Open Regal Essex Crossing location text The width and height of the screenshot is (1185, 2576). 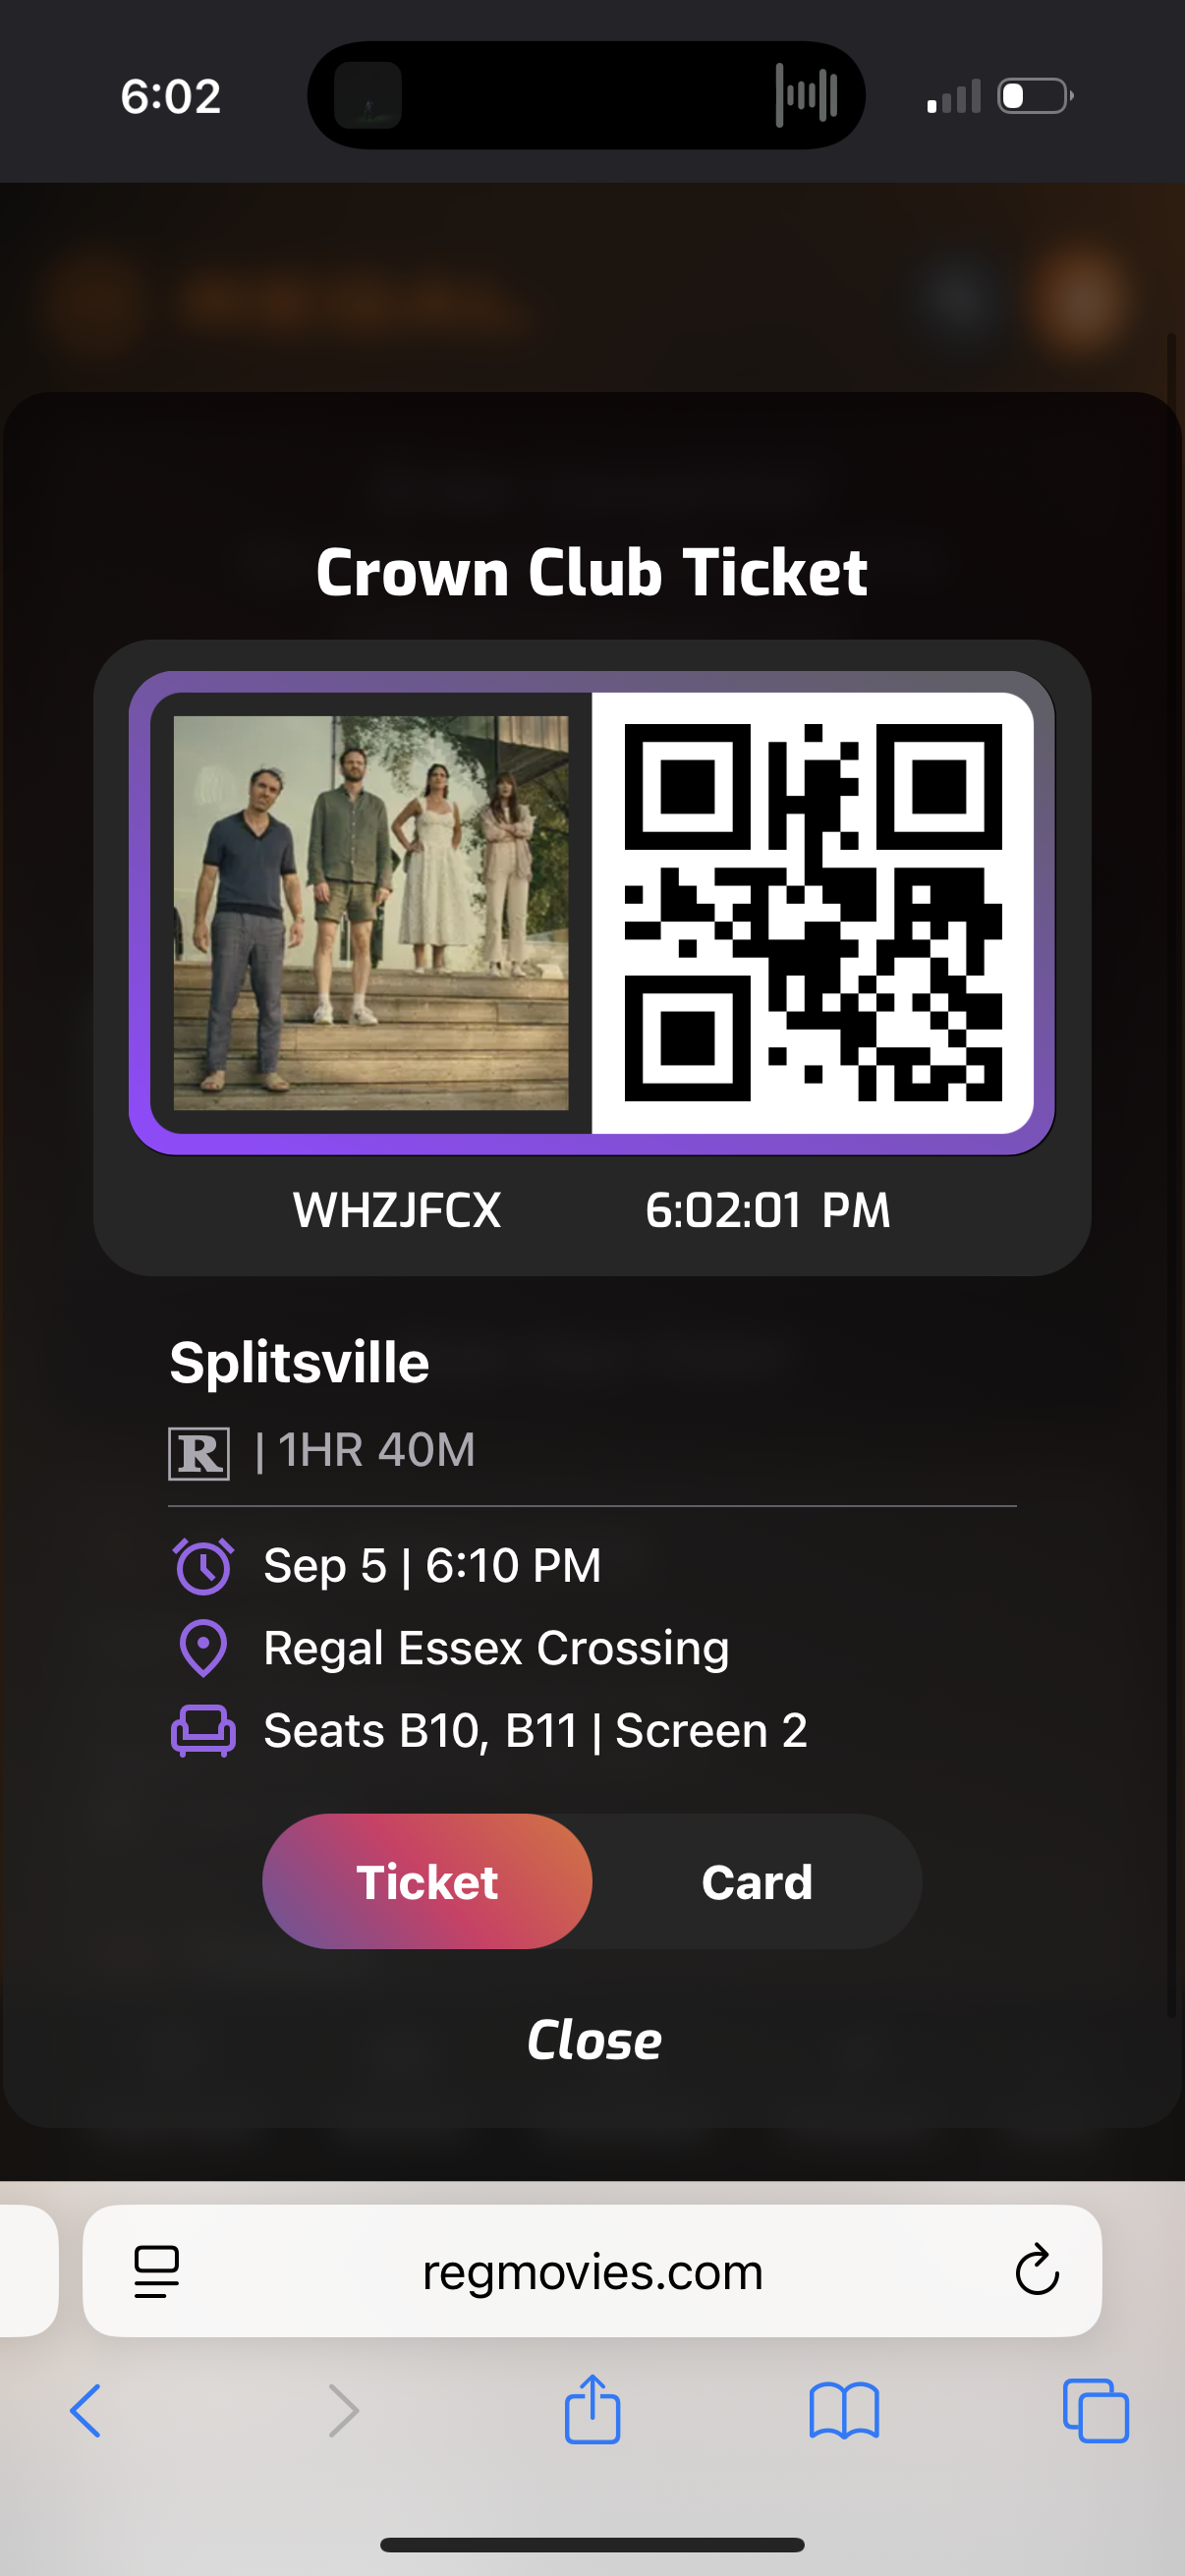click(496, 1648)
